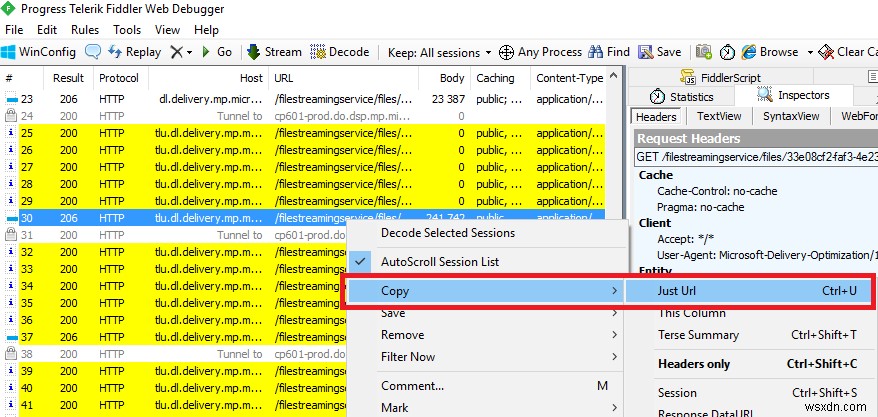
Task: Click the Clear Cache toolbar icon
Action: click(826, 52)
